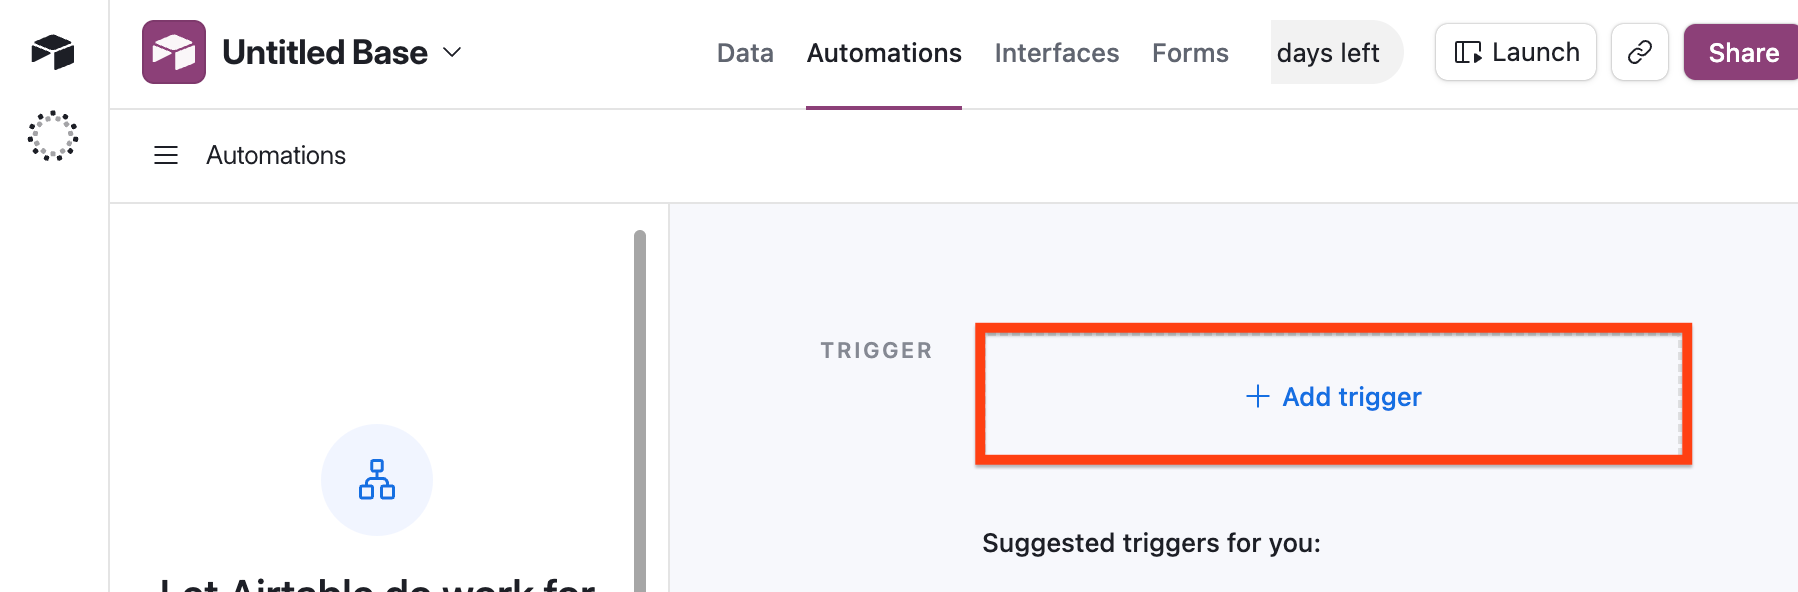Click the share link icon near Launch
The width and height of the screenshot is (1798, 592).
(x=1639, y=52)
